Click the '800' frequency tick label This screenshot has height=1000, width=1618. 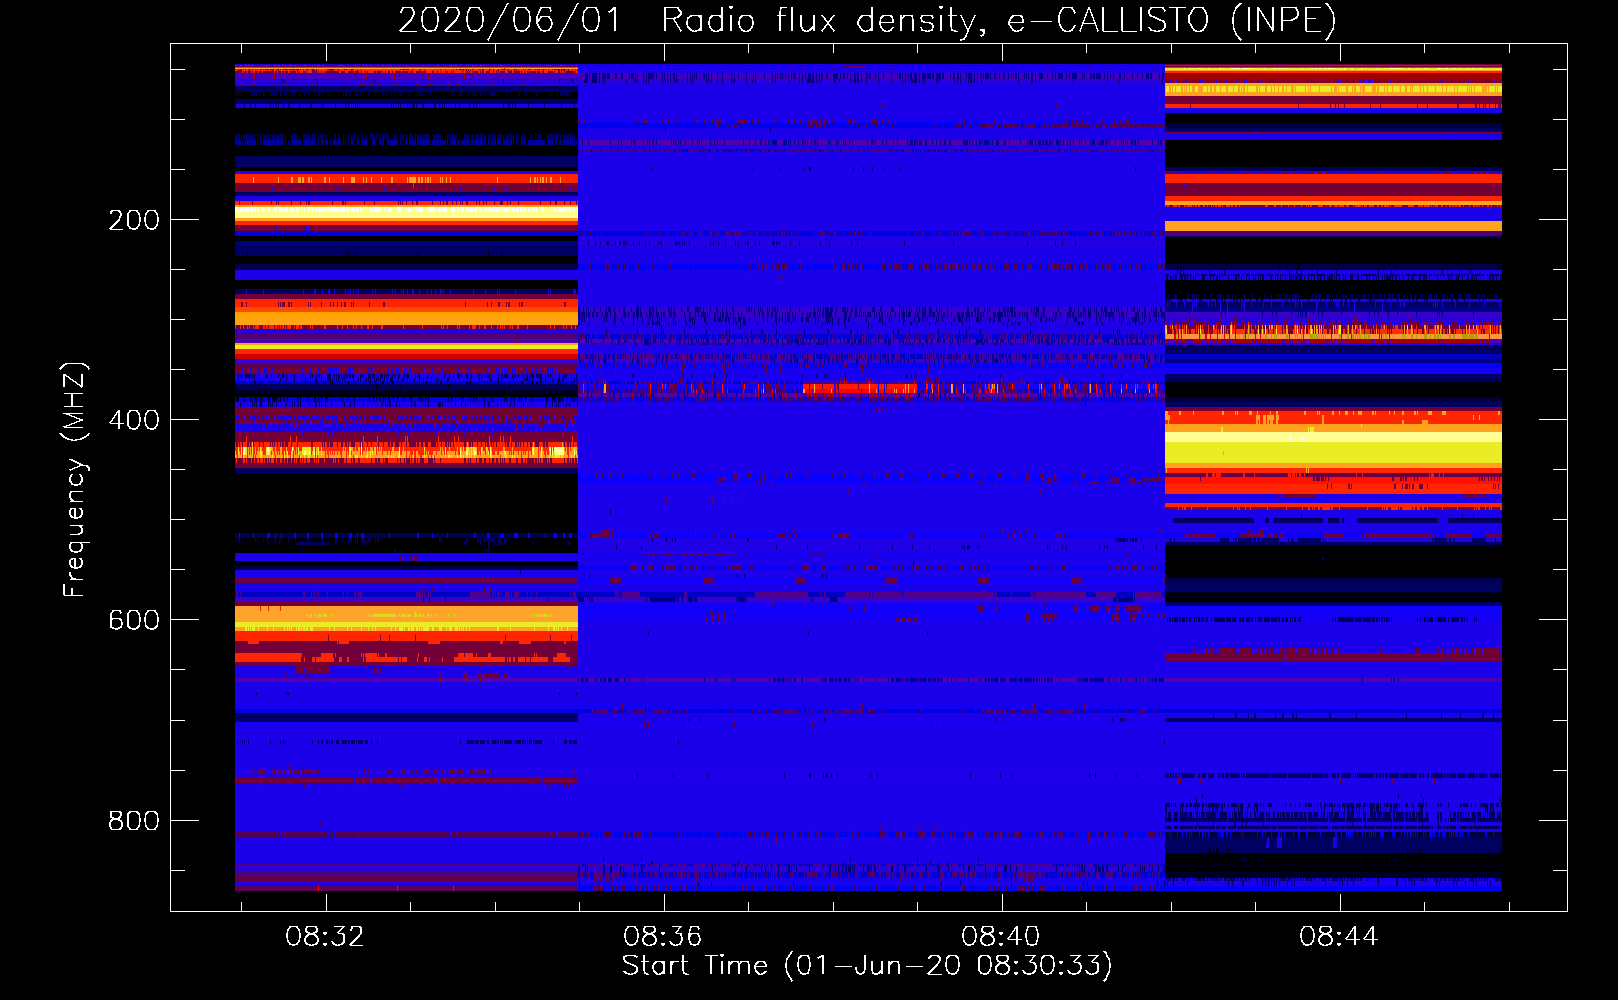pyautogui.click(x=134, y=821)
